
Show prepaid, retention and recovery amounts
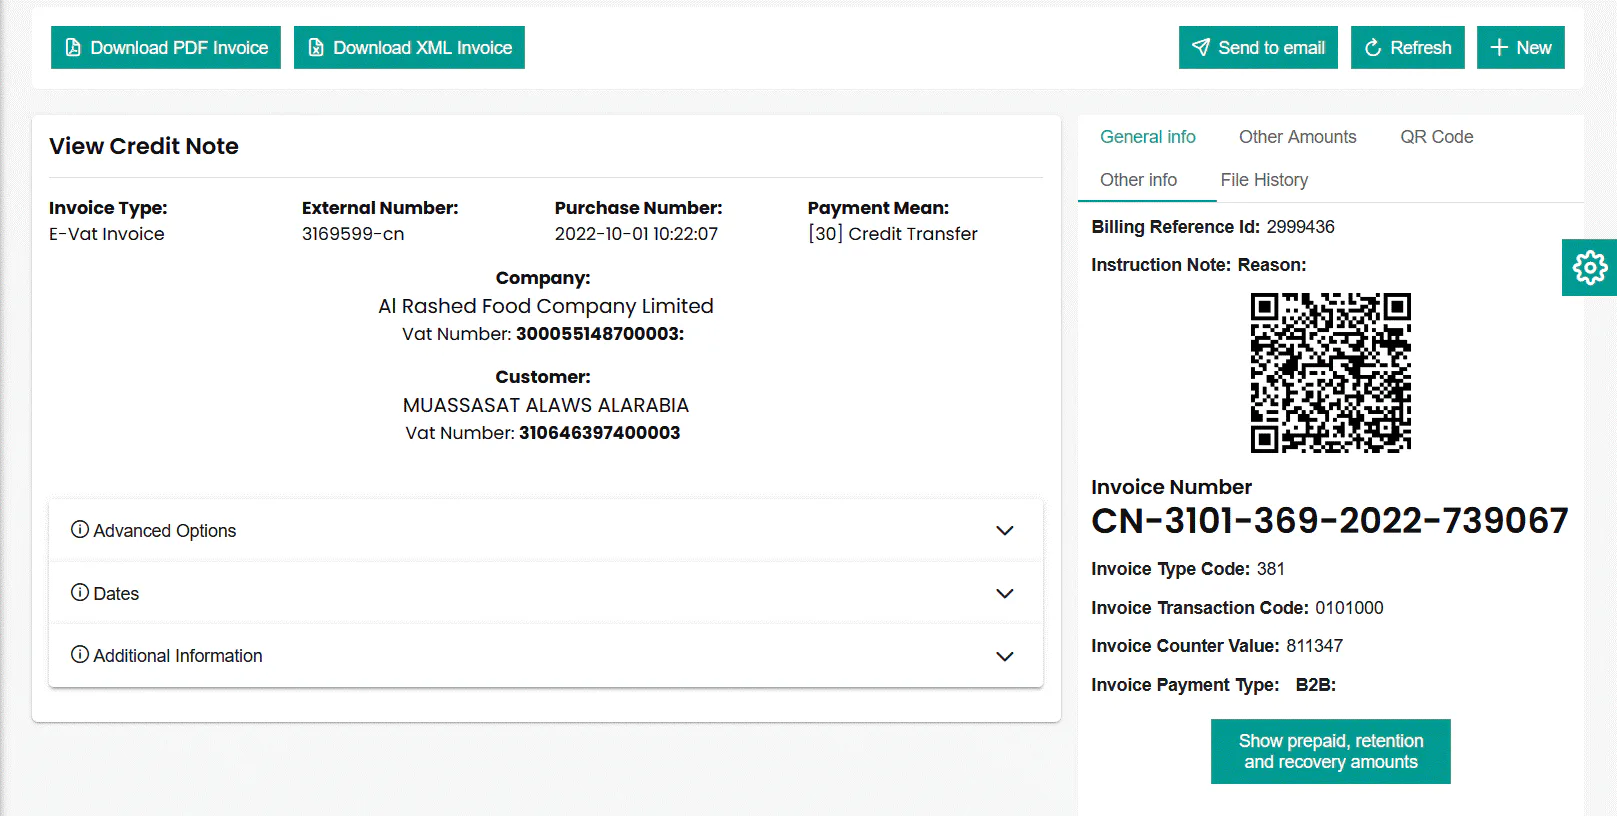click(x=1330, y=751)
